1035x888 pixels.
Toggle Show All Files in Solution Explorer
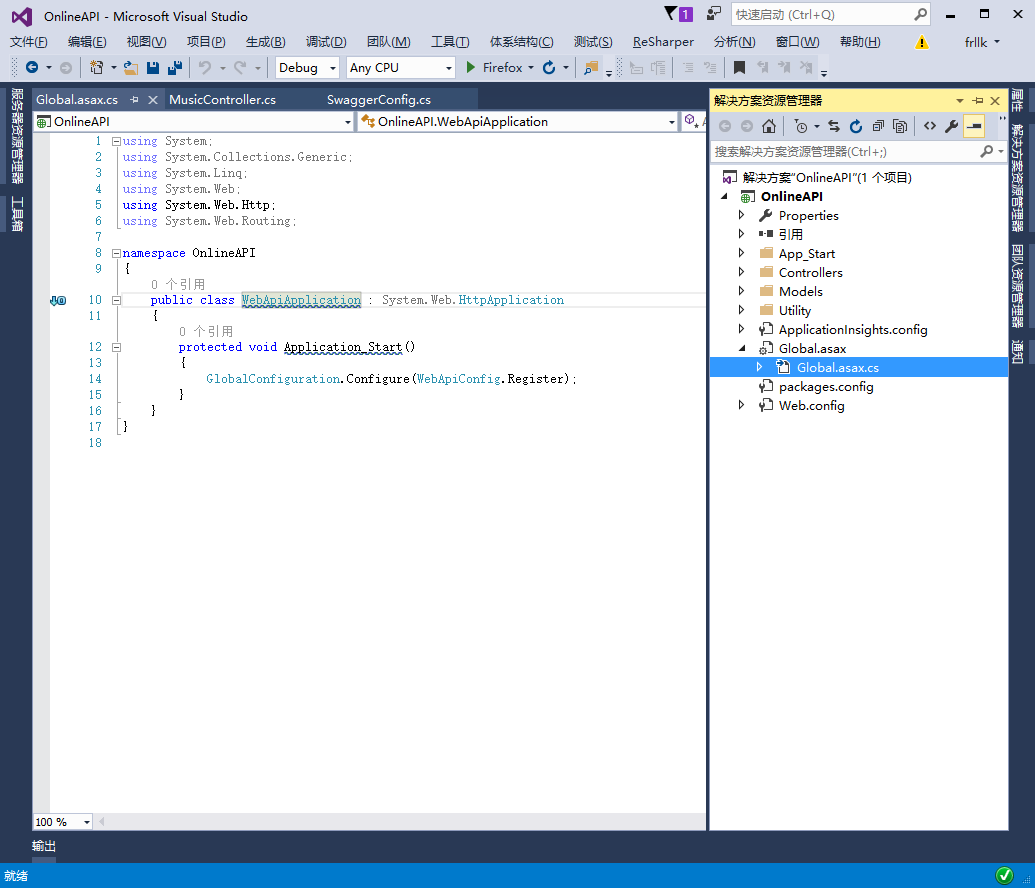[x=900, y=126]
